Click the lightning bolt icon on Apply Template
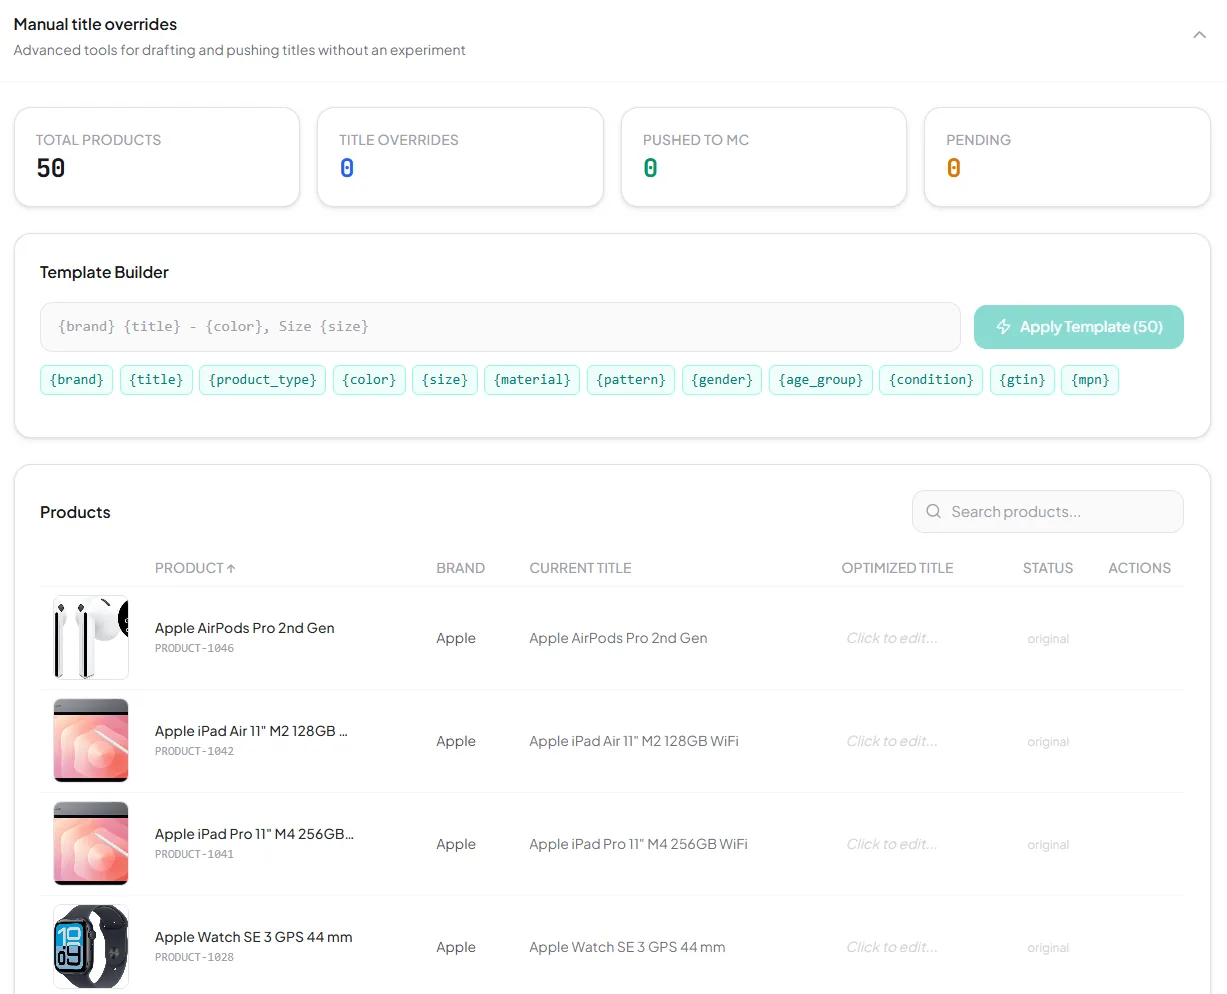 coord(1003,327)
